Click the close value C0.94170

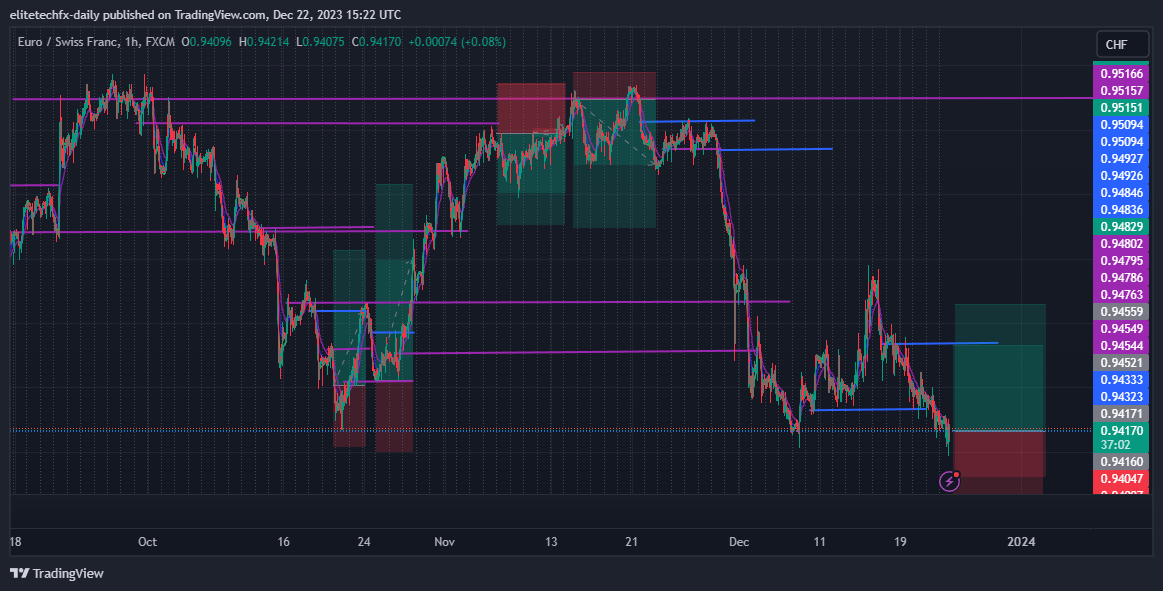[376, 42]
